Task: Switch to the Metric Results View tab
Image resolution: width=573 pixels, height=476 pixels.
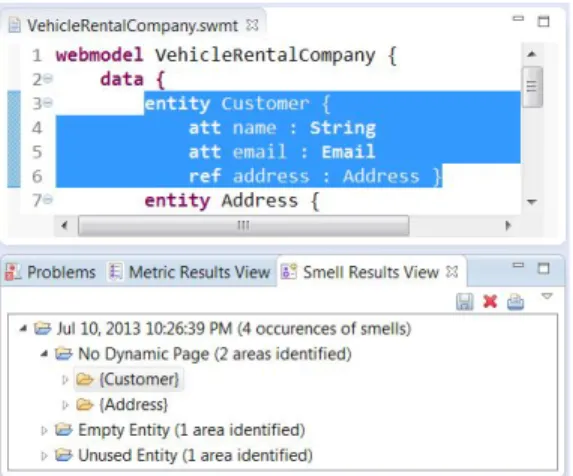Action: [x=189, y=272]
